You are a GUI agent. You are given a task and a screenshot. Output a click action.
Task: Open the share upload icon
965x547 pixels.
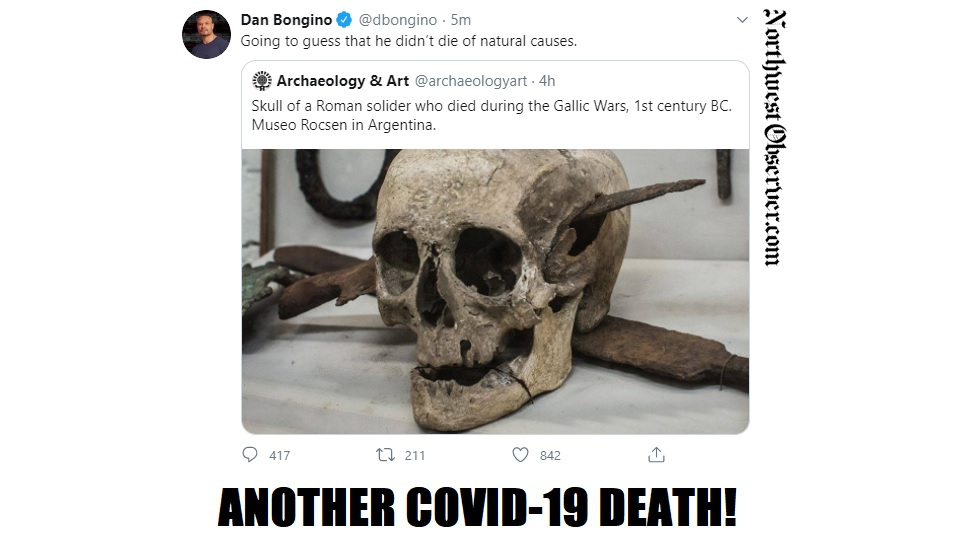pyautogui.click(x=657, y=455)
